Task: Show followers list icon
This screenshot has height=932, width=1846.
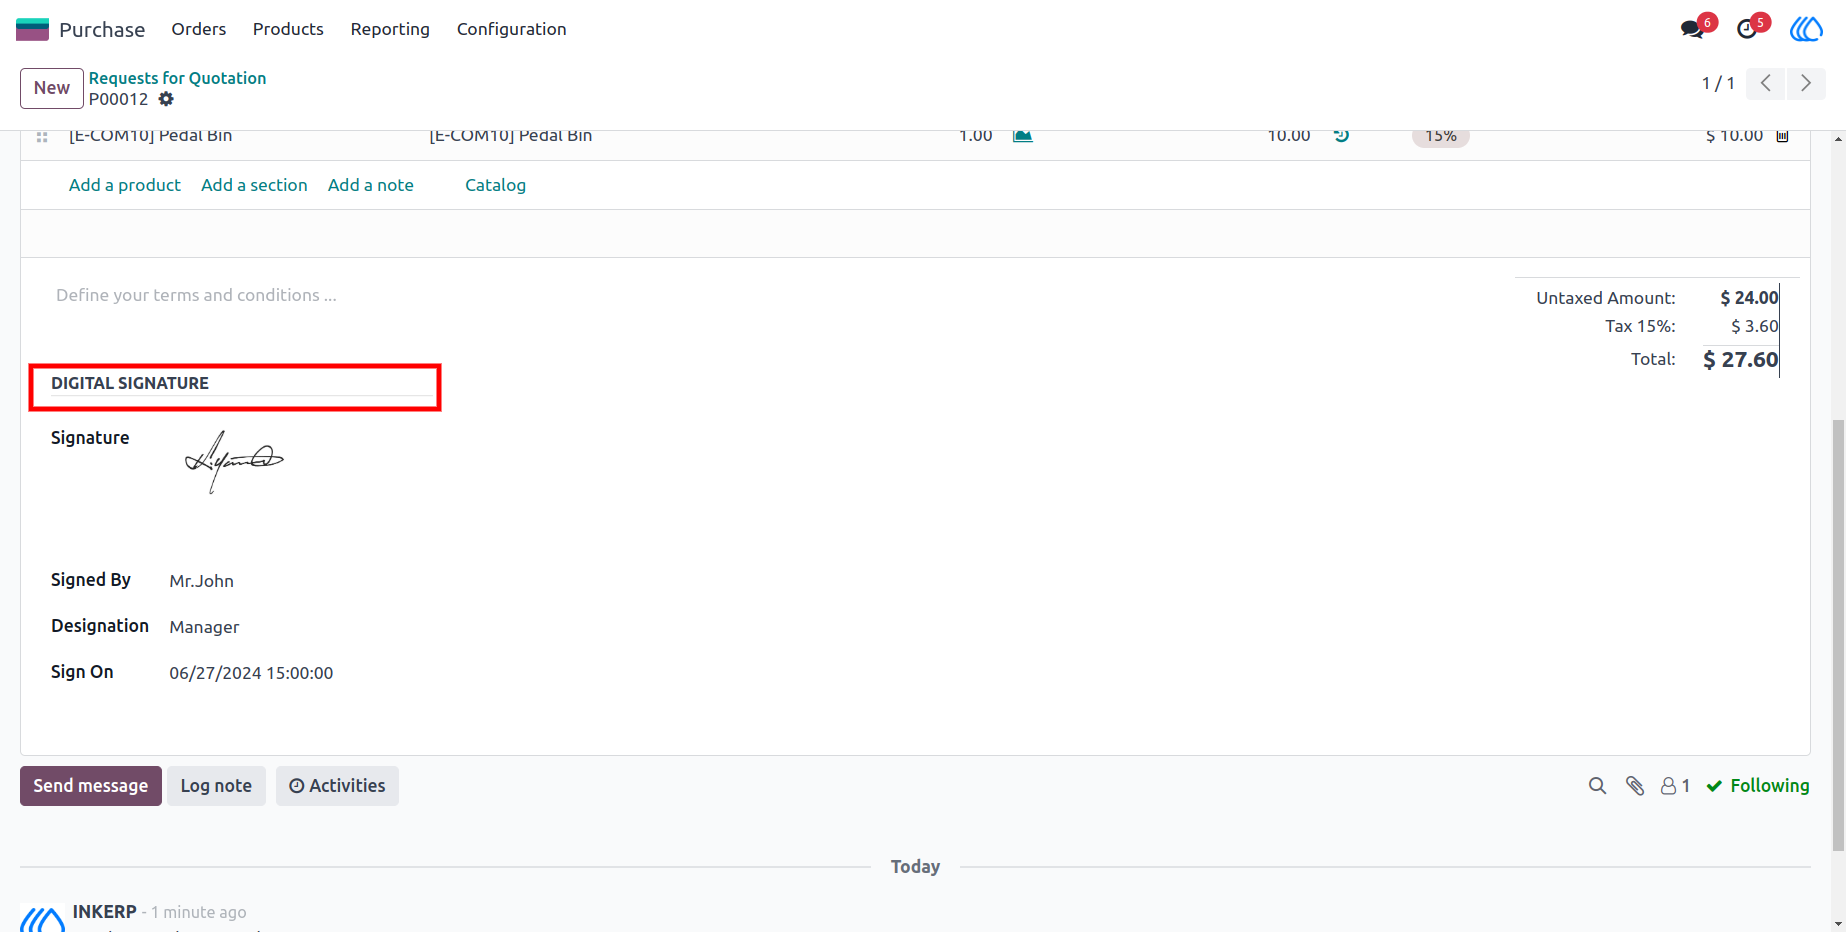Action: point(1675,786)
